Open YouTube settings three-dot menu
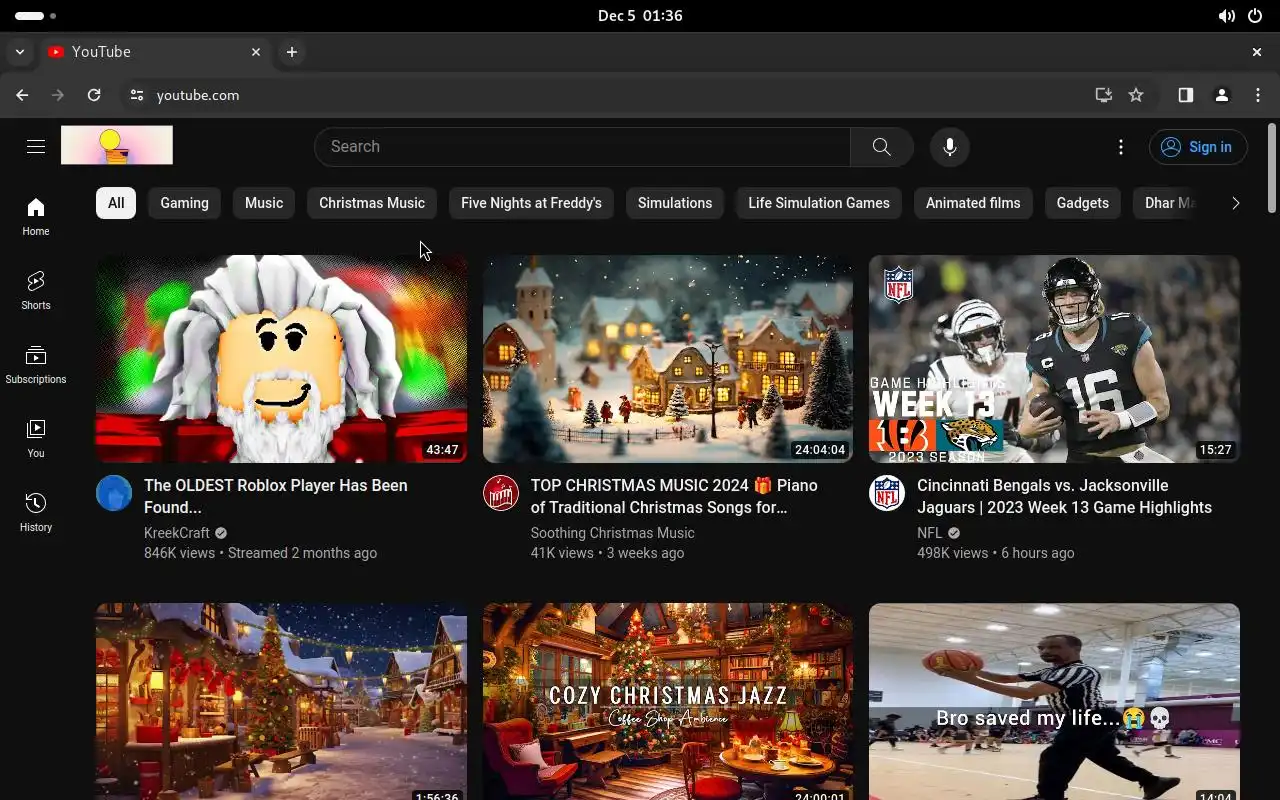1280x800 pixels. [1121, 147]
